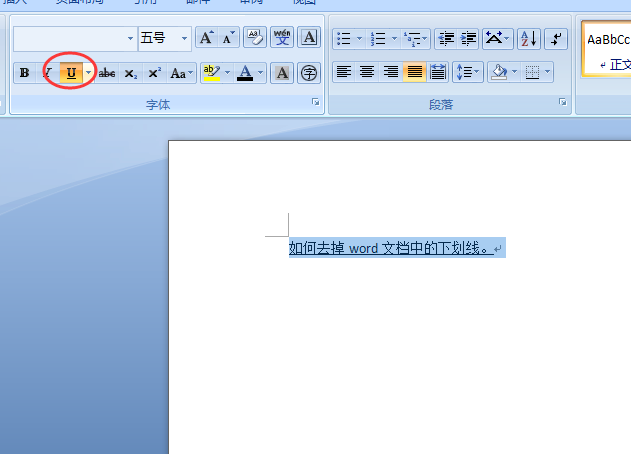Open the Change Case menu
Viewport: 631px width, 454px height.
[181, 73]
